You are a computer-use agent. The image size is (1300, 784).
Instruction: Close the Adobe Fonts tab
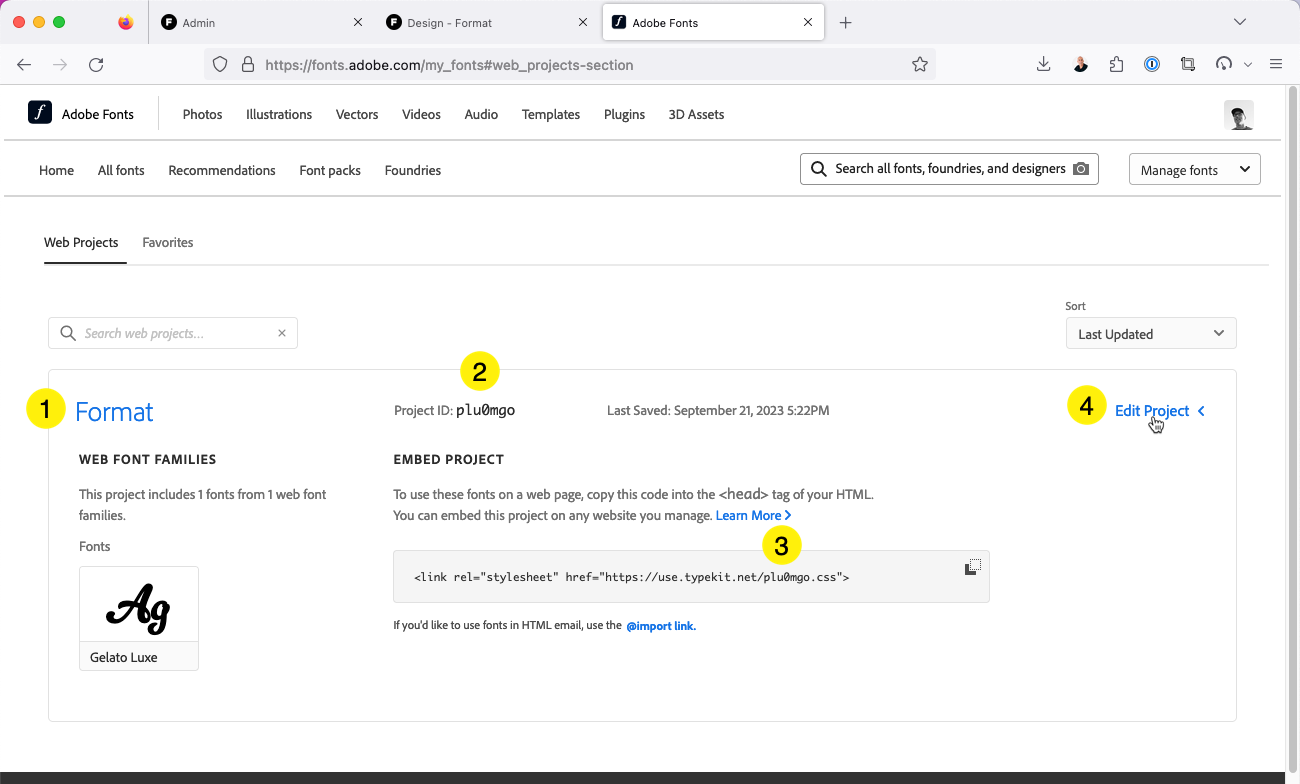(808, 22)
